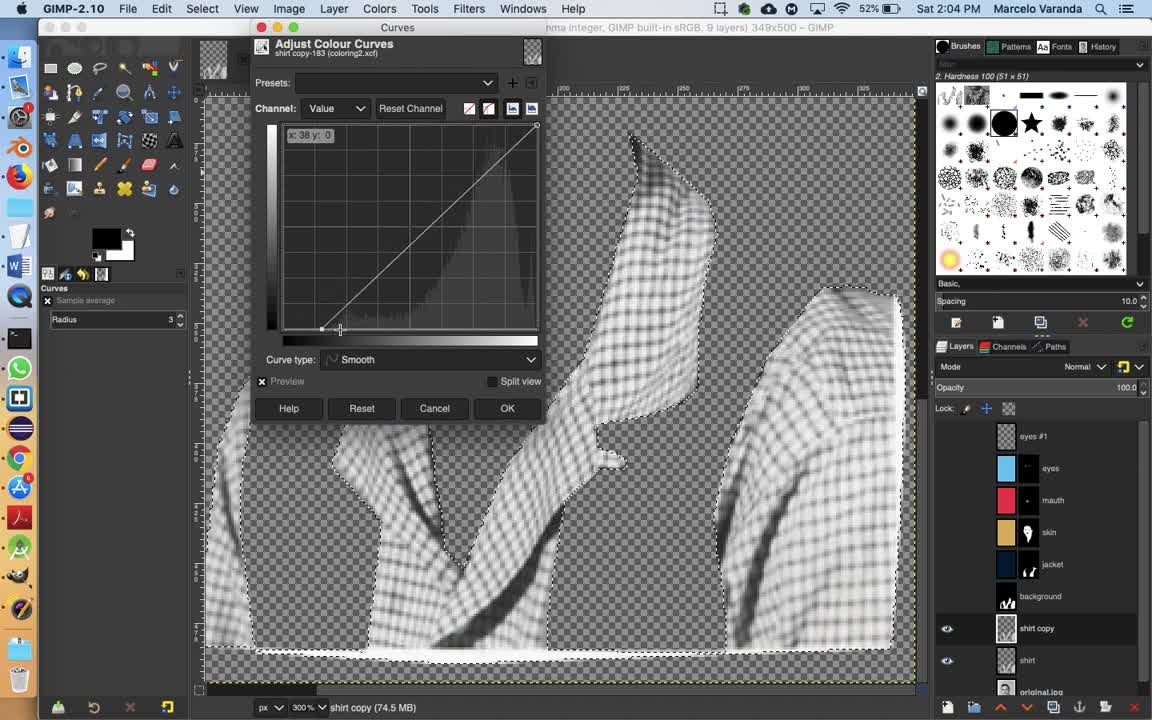Select the Ellipse Select tool
This screenshot has height=720, width=1152.
coord(75,68)
